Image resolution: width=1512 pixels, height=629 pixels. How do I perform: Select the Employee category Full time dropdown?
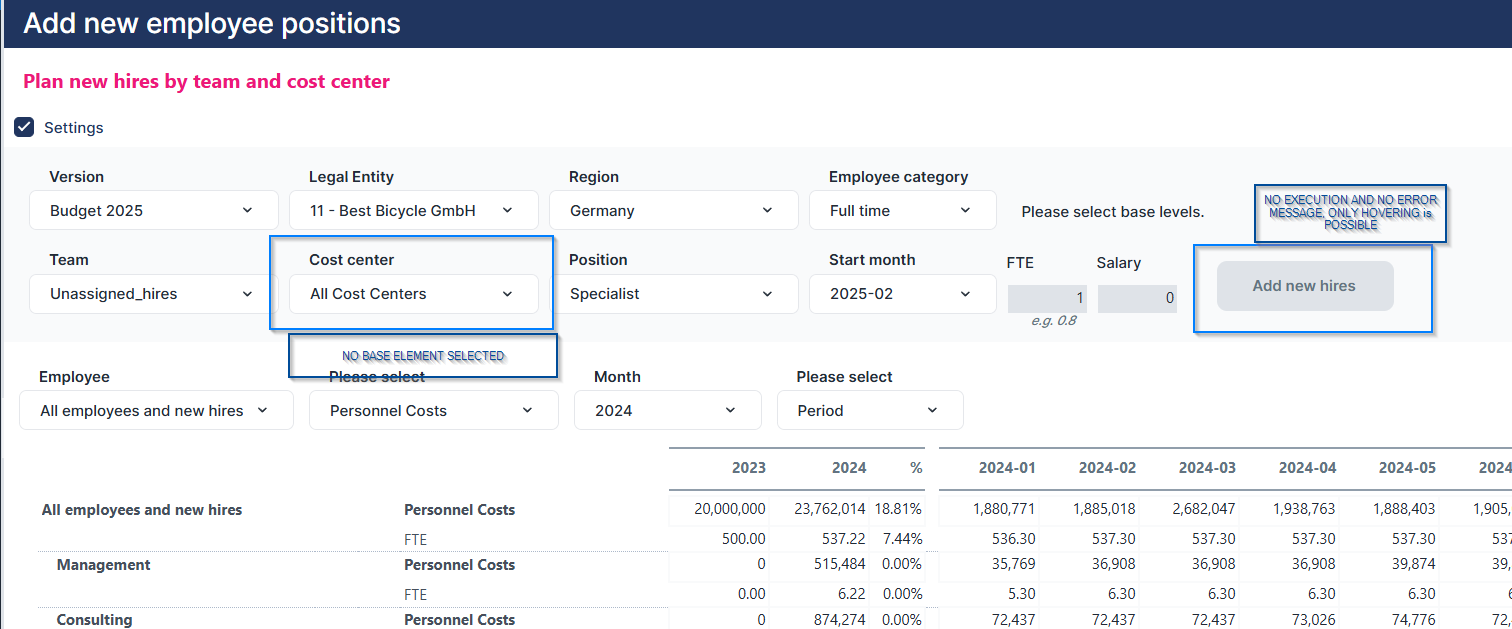point(902,211)
